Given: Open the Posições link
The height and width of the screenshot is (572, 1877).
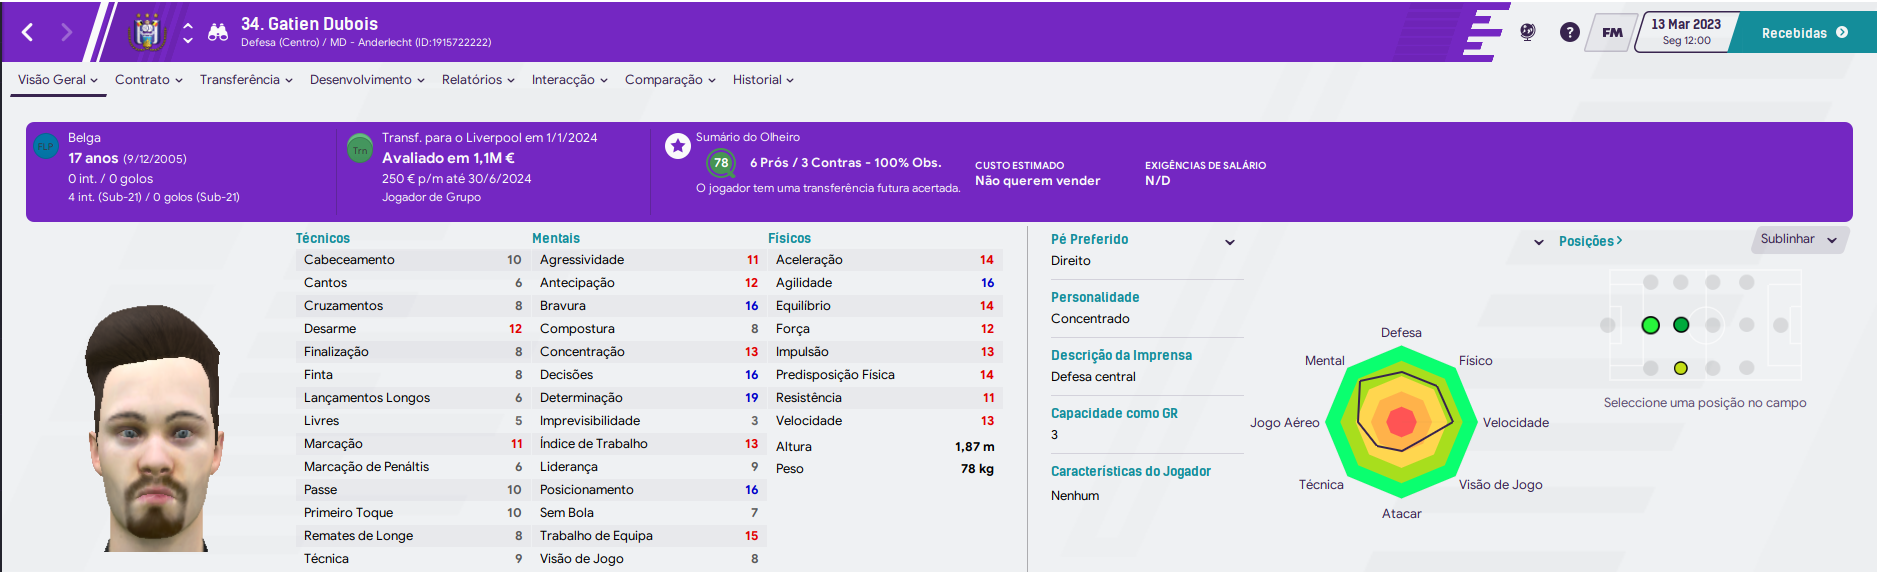Looking at the screenshot, I should 1590,241.
